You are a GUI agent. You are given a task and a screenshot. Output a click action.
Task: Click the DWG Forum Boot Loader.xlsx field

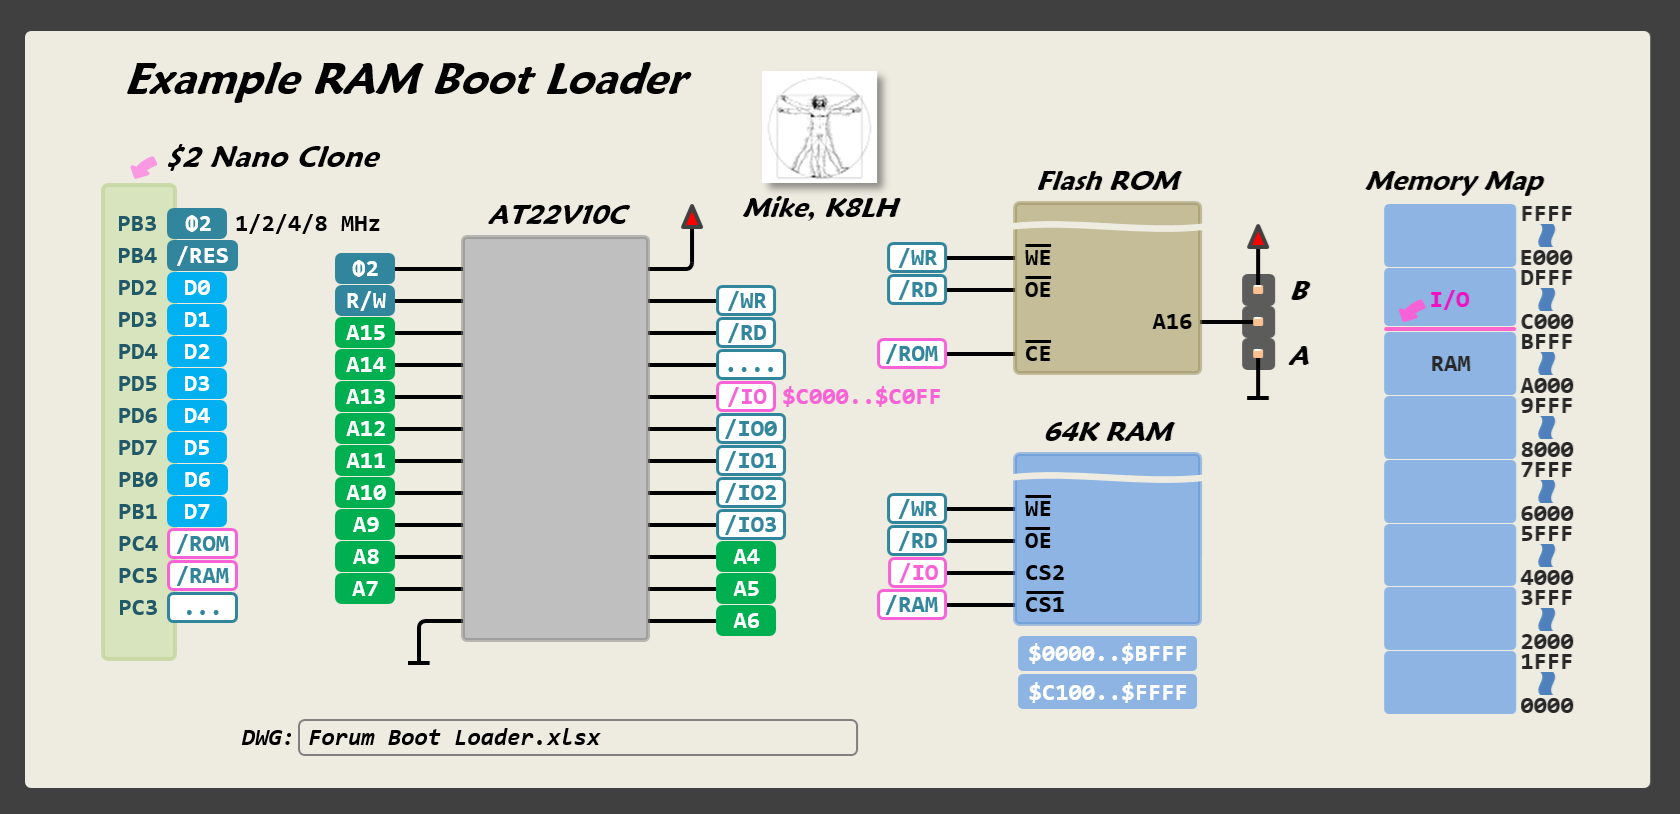(x=577, y=738)
